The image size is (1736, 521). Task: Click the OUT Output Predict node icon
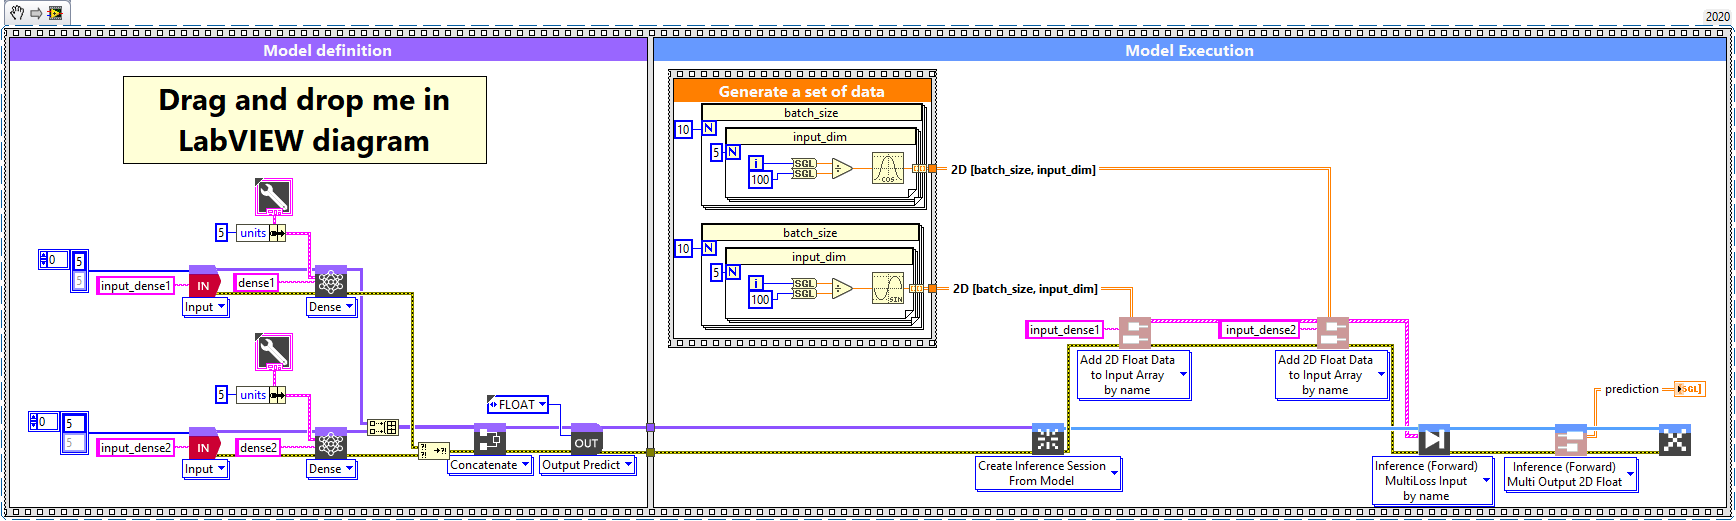pos(586,440)
